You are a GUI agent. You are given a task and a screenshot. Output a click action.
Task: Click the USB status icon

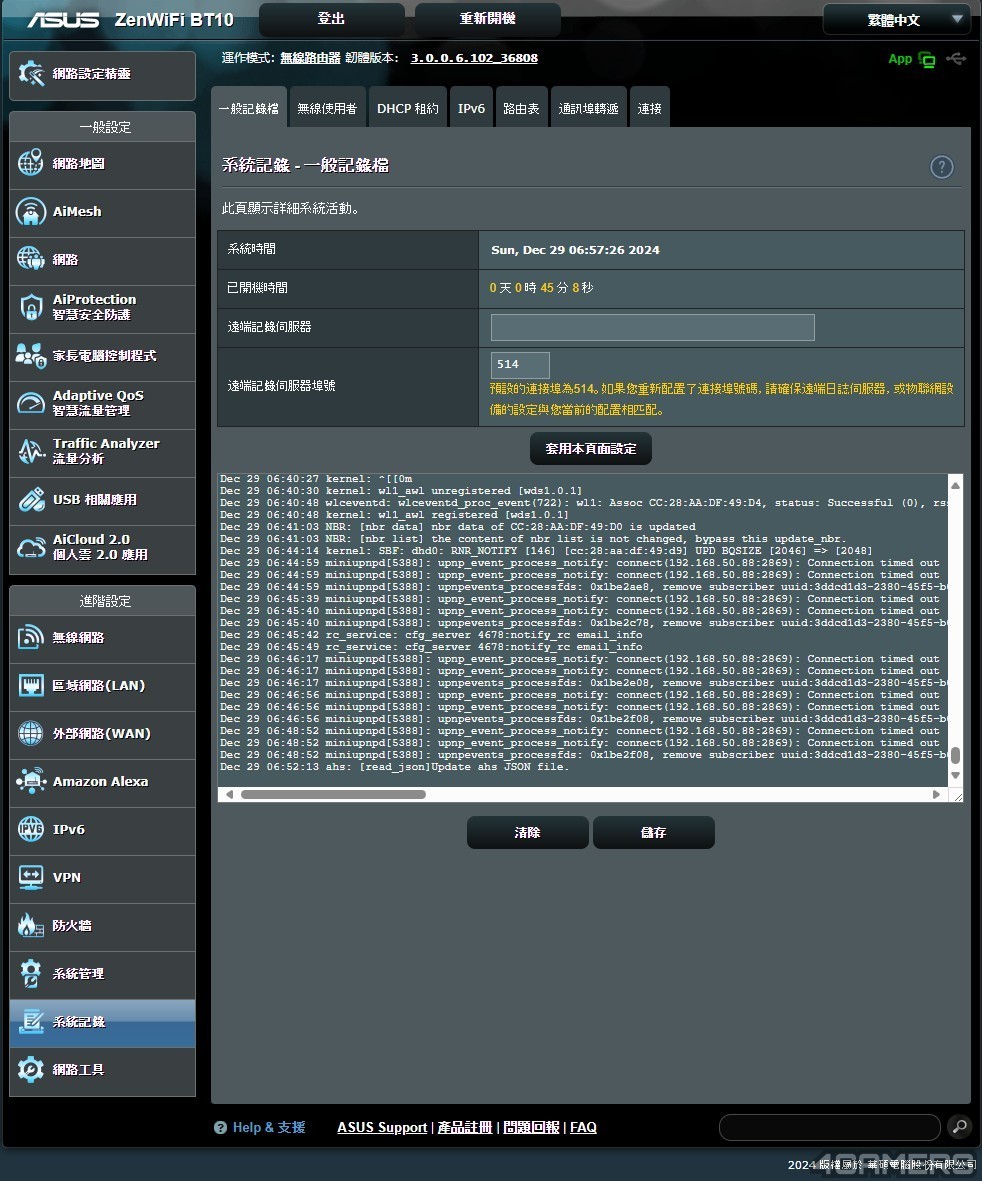click(x=956, y=59)
